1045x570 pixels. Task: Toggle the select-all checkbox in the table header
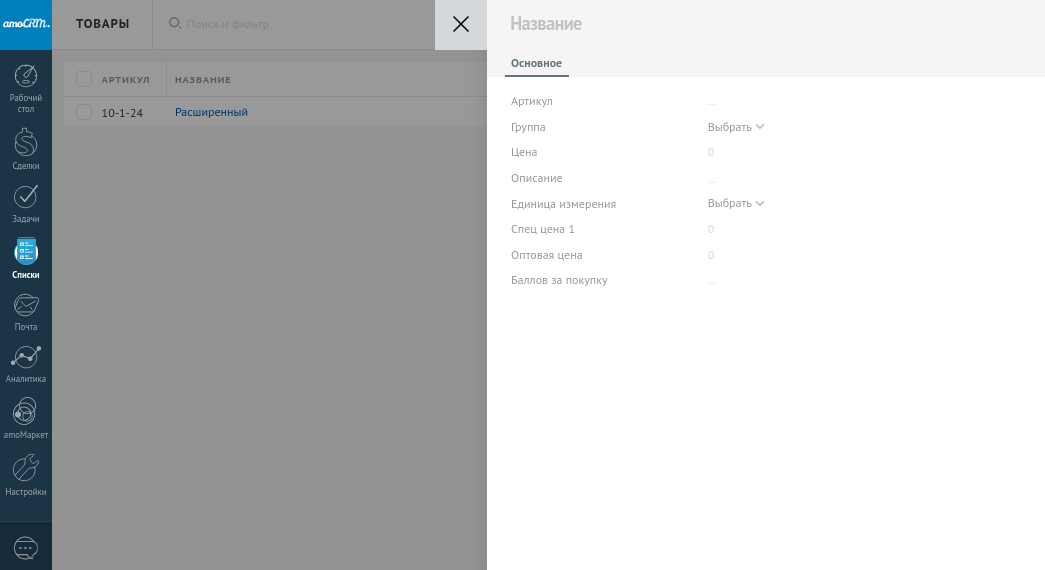pyautogui.click(x=84, y=80)
